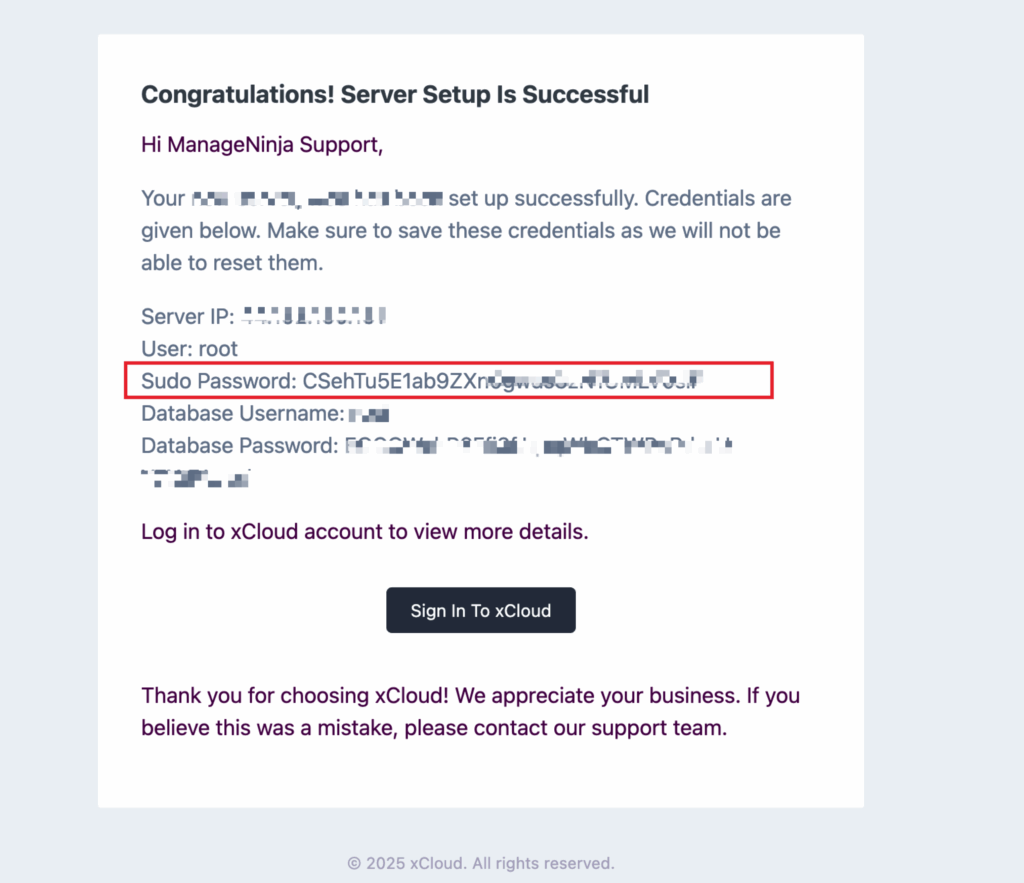Click Log in to xCloud account text

[364, 532]
